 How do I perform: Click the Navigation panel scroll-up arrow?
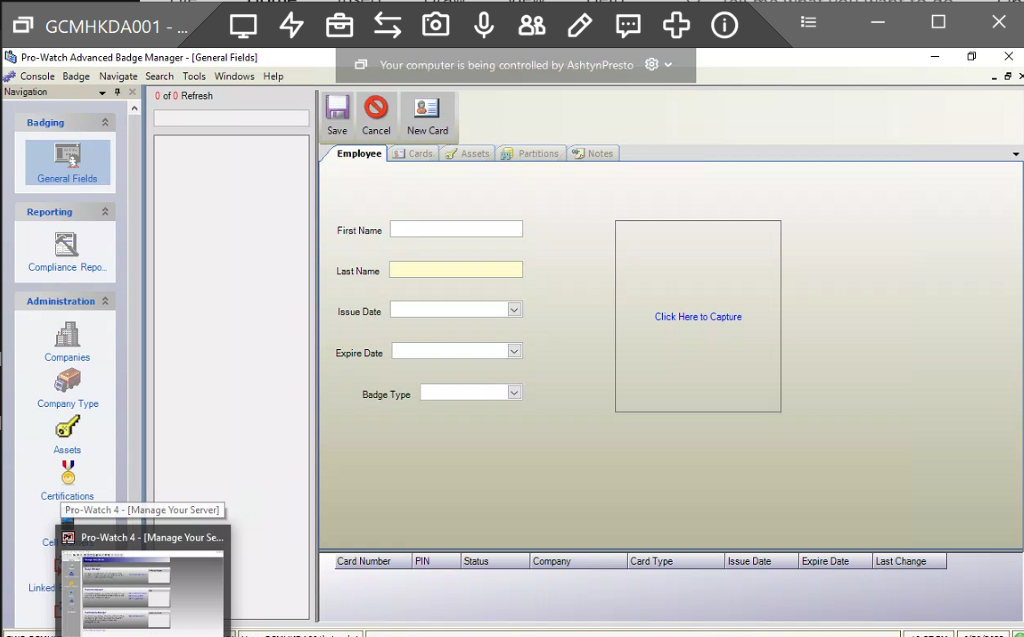coord(135,108)
